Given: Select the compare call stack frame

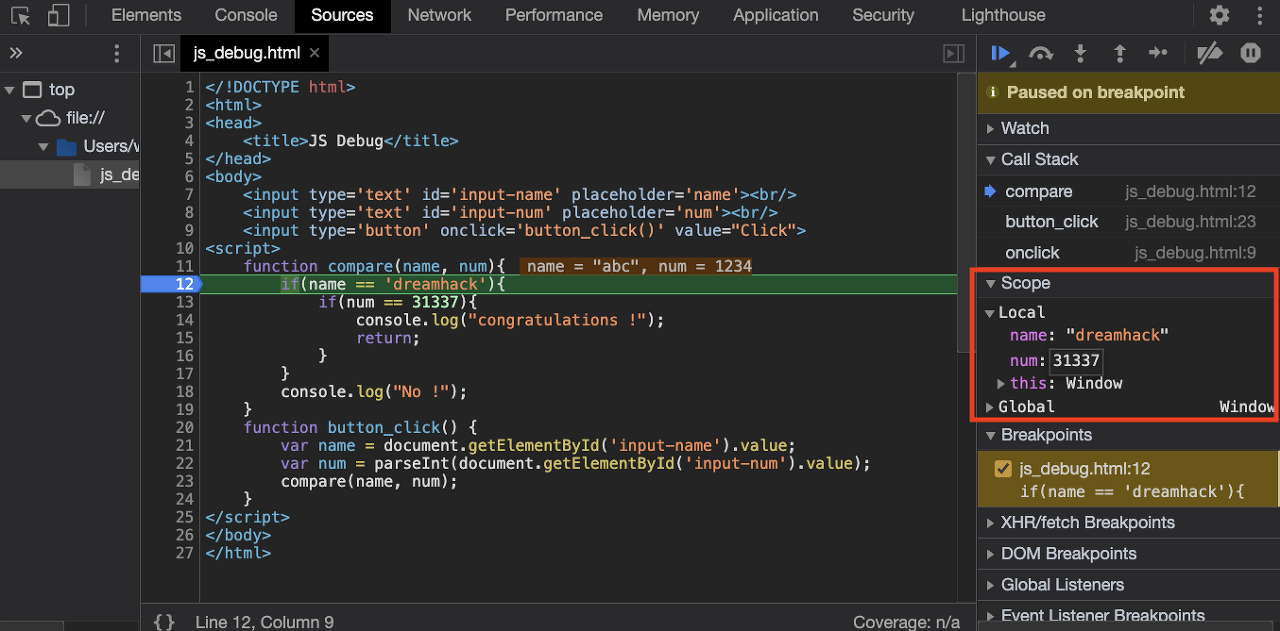Looking at the screenshot, I should pos(1039,191).
